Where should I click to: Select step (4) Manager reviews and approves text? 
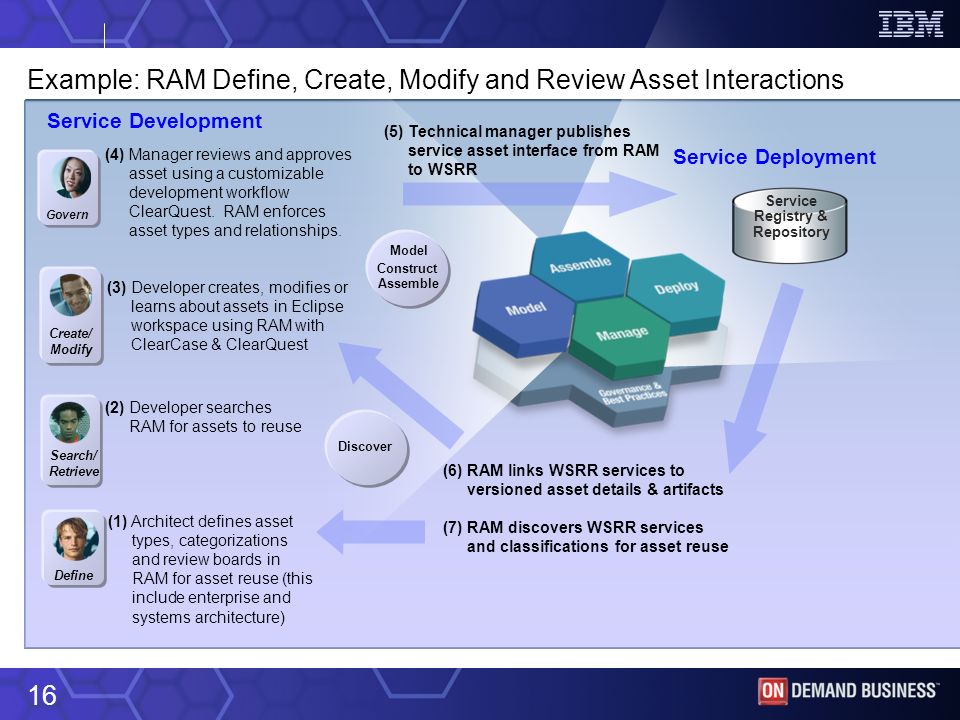[228, 192]
